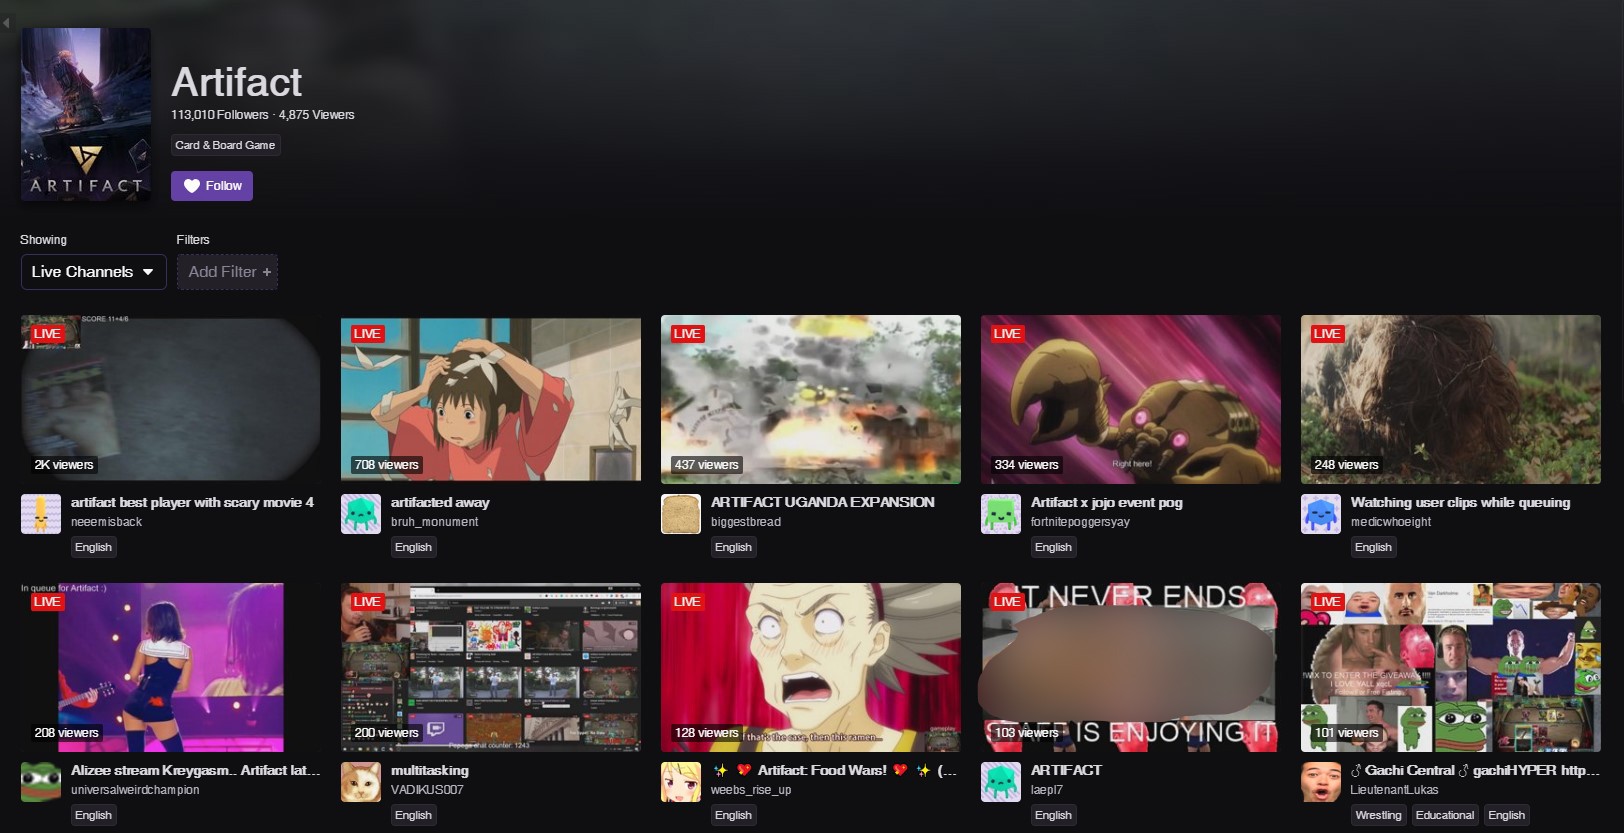Click the Card & Board Game tag
This screenshot has width=1624, height=833.
coord(225,145)
